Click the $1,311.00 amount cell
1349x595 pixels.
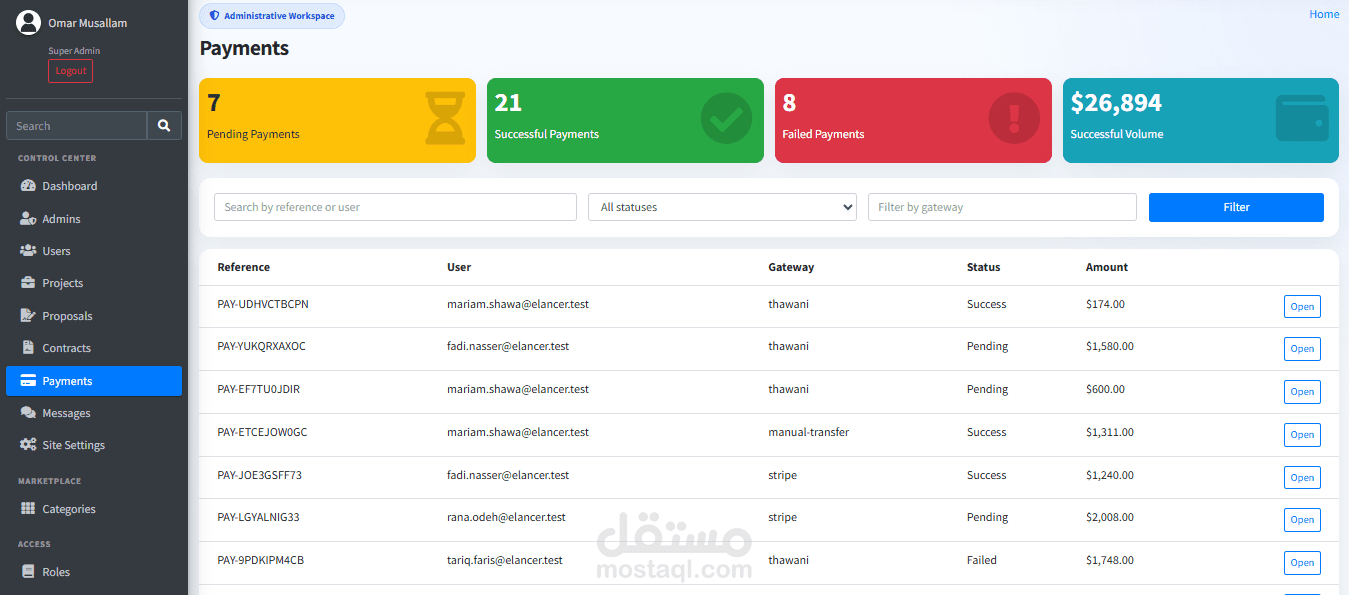1110,432
